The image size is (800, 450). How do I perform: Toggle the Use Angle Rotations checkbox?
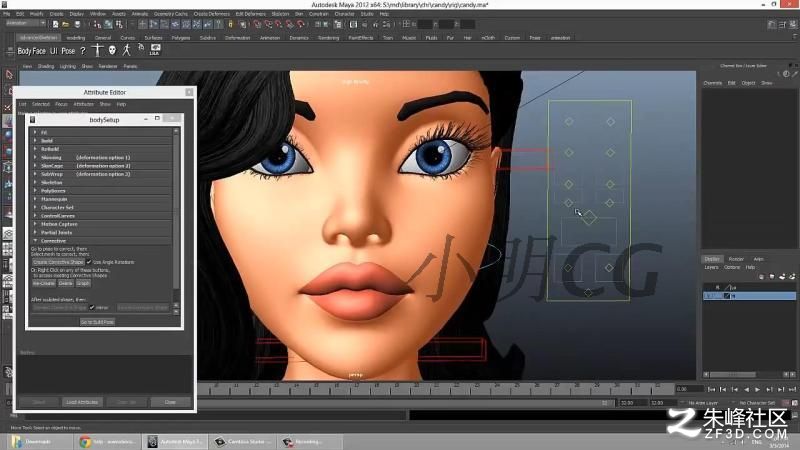point(89,262)
